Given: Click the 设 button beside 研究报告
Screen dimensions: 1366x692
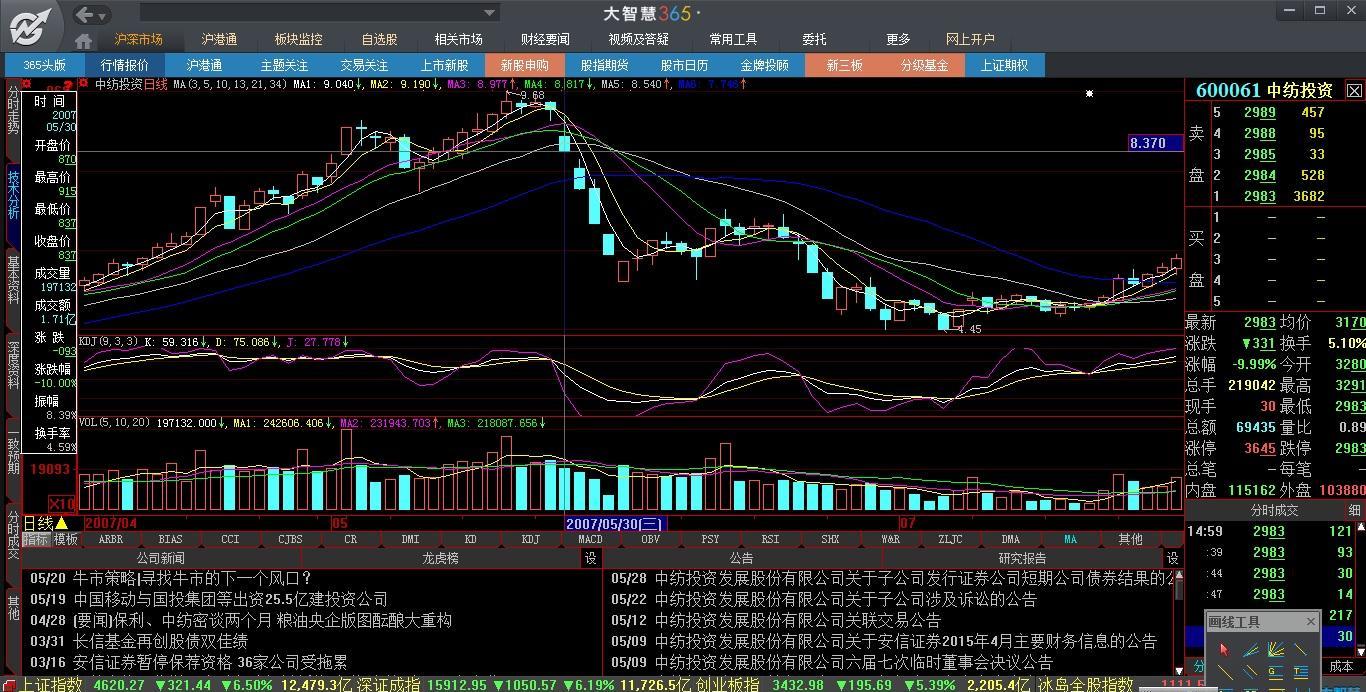Looking at the screenshot, I should (1172, 558).
